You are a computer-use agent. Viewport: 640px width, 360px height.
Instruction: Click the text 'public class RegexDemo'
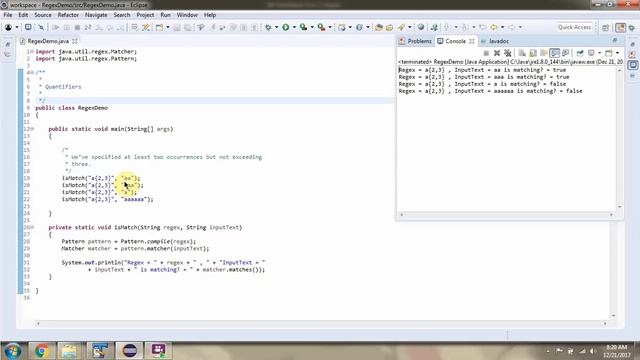[x=71, y=108]
